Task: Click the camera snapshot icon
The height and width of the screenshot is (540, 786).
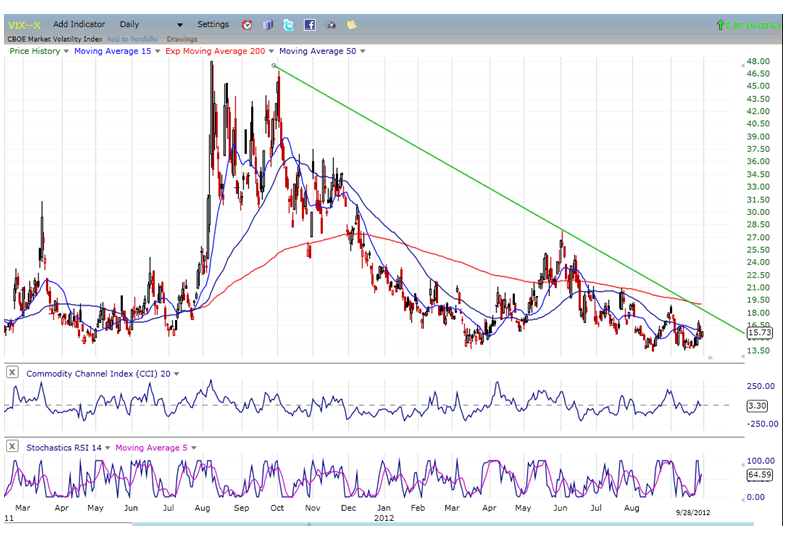Action: tap(330, 24)
